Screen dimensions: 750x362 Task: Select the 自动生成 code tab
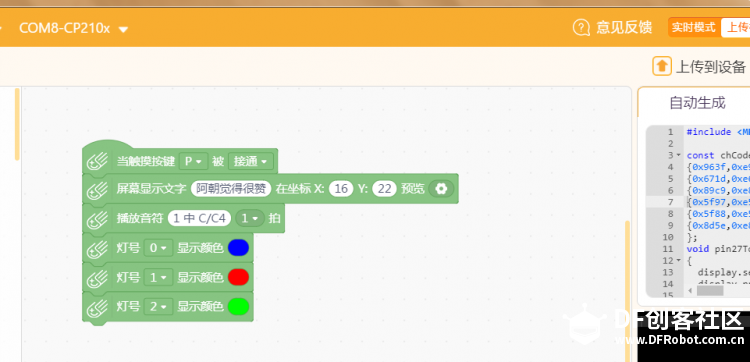tap(697, 102)
